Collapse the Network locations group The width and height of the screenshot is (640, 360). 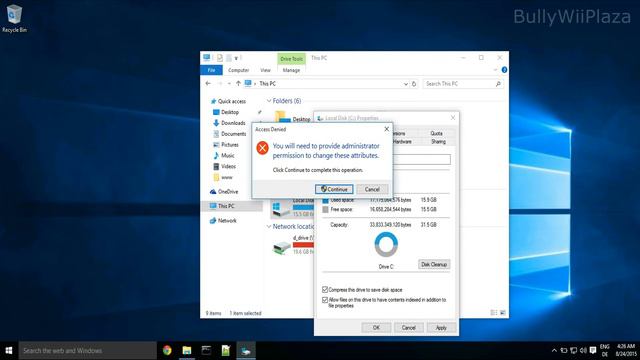tap(269, 227)
